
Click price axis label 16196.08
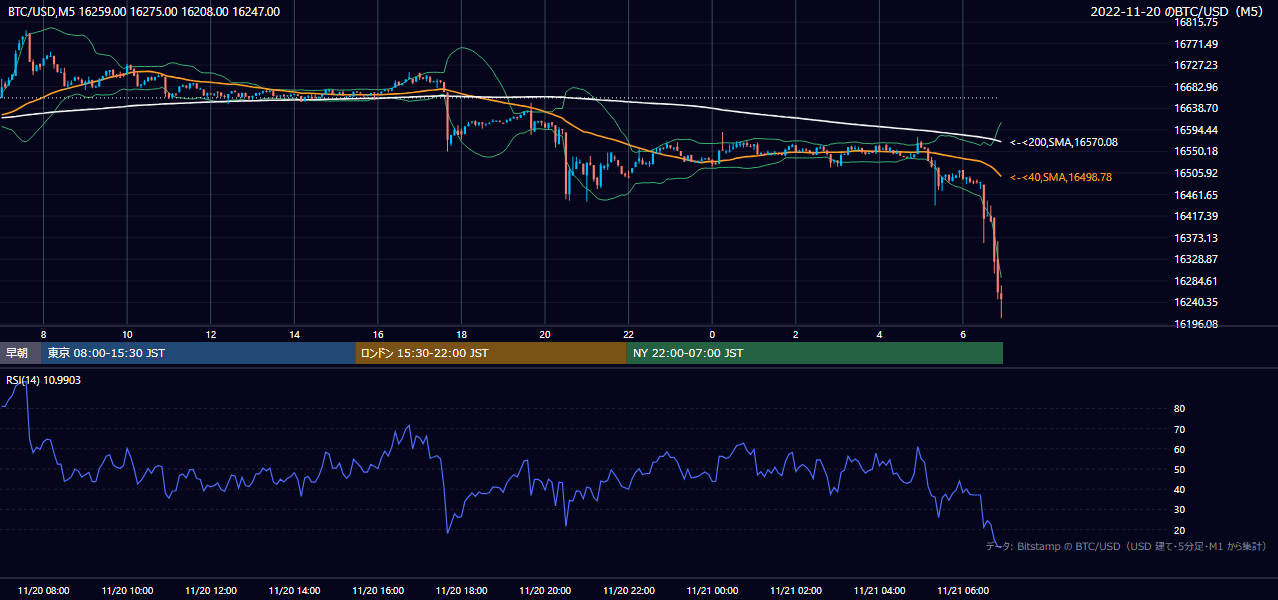[1195, 324]
